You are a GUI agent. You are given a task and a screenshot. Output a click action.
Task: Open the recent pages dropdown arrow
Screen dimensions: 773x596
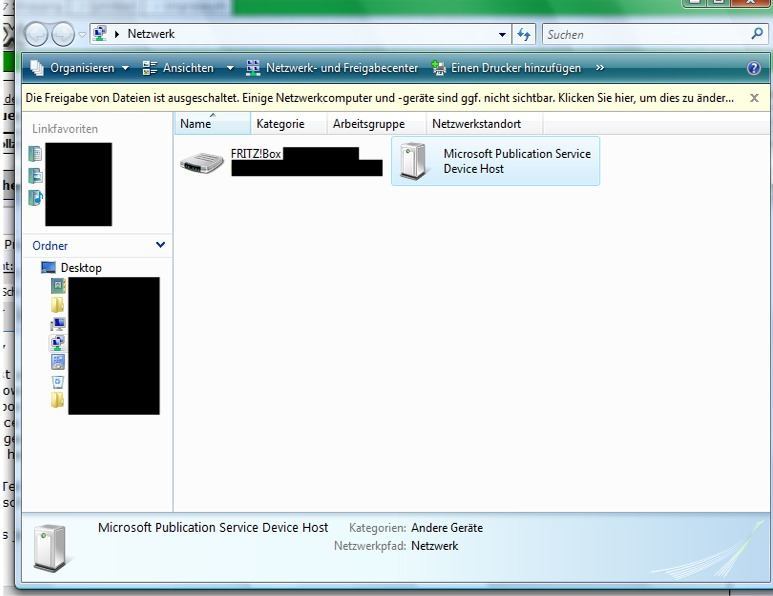point(82,35)
